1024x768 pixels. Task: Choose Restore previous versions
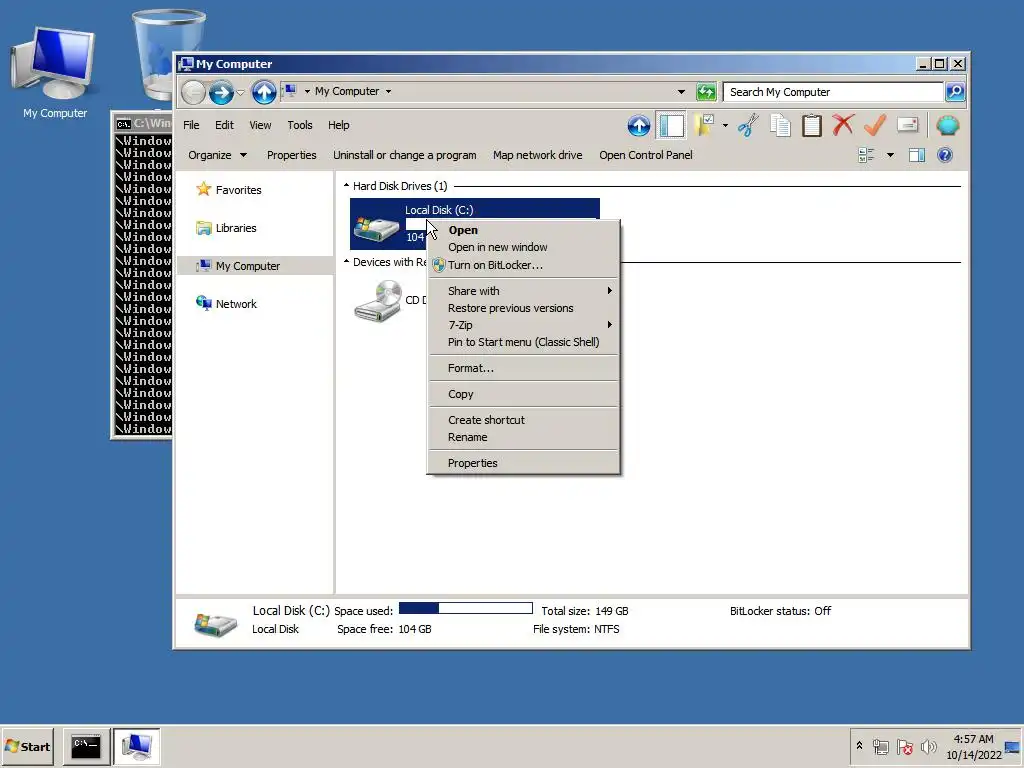(522, 308)
